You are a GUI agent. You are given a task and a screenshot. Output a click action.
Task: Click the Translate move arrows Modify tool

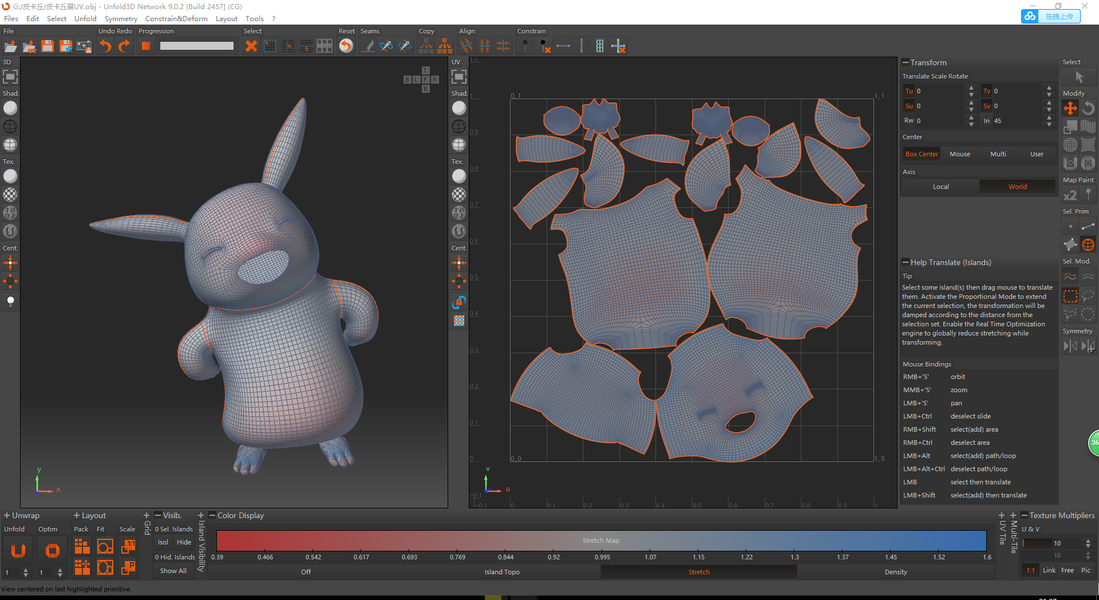(x=1070, y=108)
